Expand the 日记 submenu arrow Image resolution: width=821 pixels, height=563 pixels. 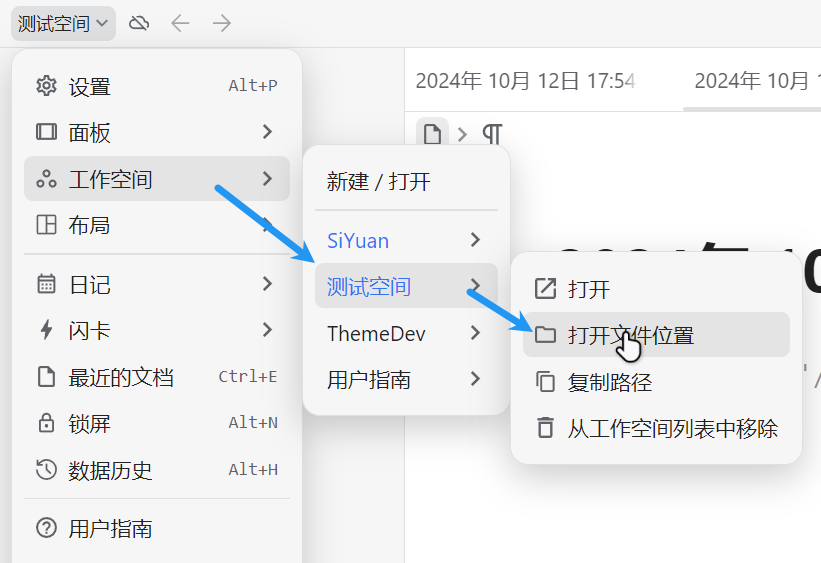267,284
